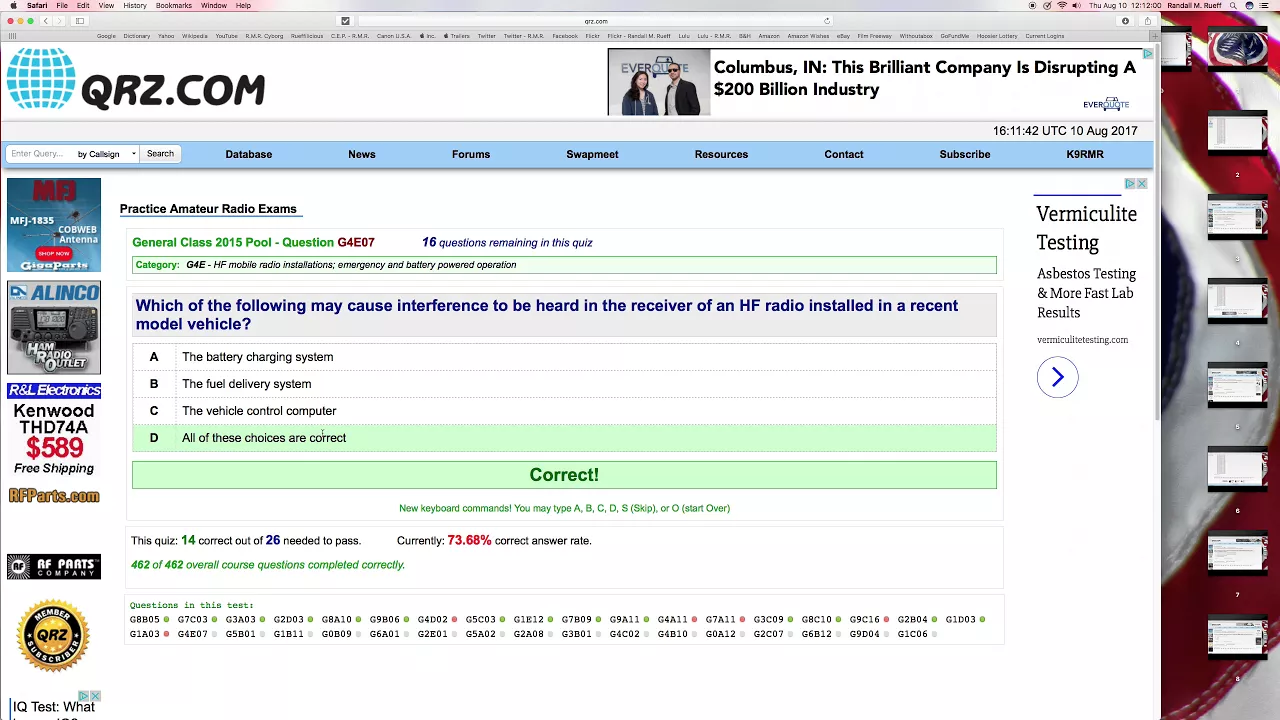Click the volume menu bar icon
This screenshot has width=1280, height=720.
pyautogui.click(x=1076, y=6)
